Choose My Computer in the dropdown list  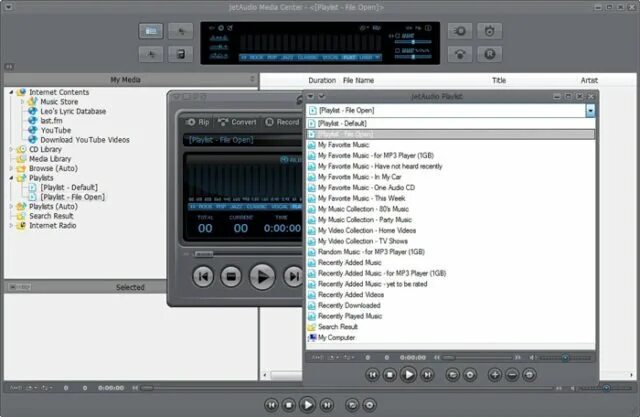click(450, 337)
